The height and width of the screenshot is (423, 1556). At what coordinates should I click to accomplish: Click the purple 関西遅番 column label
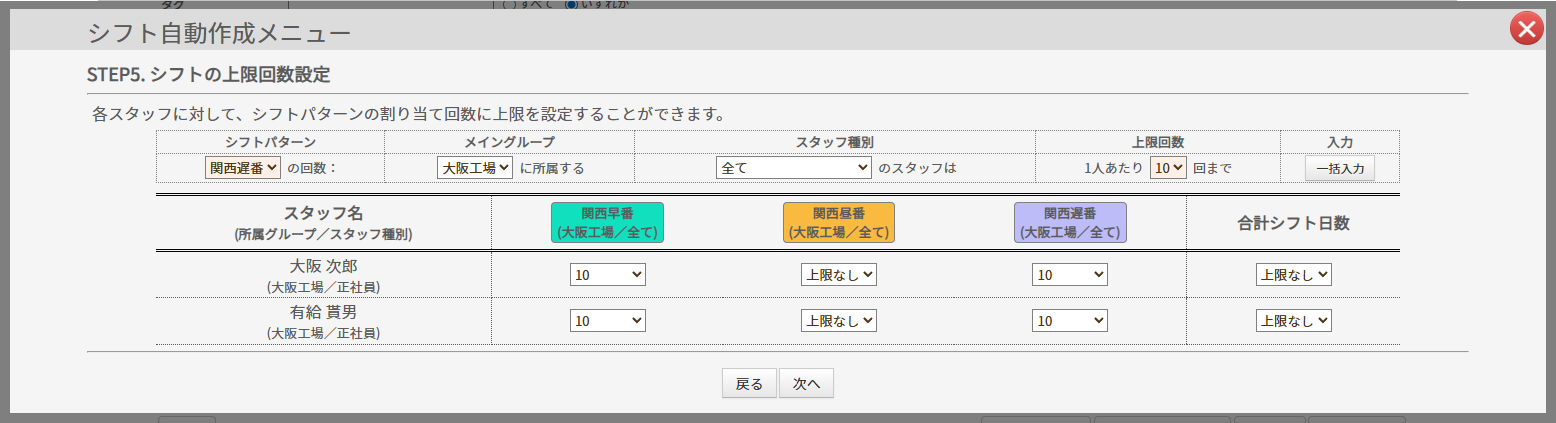tap(1070, 223)
